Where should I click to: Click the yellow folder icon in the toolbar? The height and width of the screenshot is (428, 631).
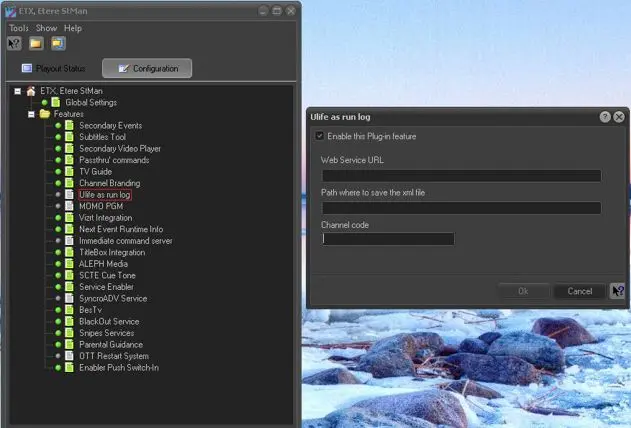pos(36,43)
